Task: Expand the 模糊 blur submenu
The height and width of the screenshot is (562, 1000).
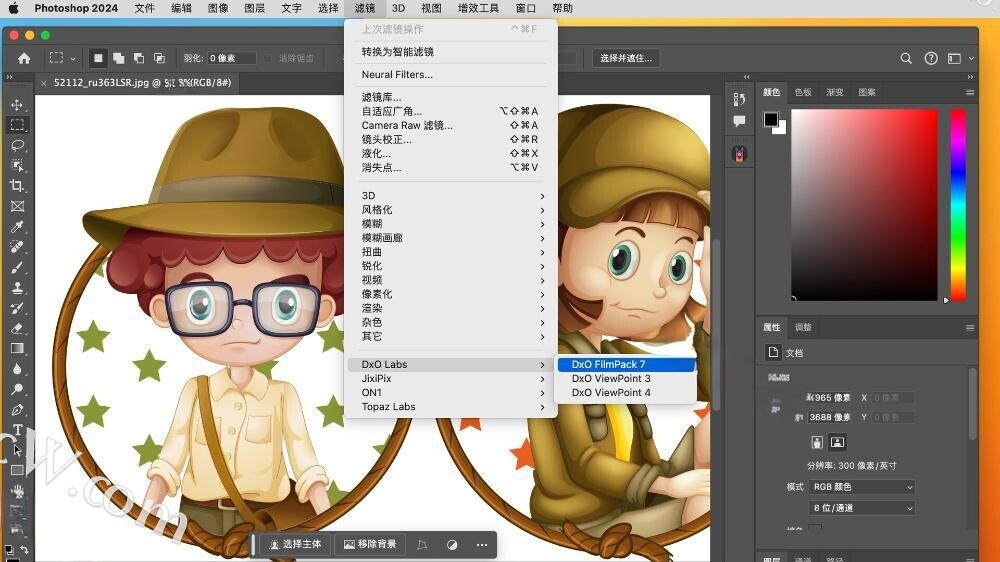Action: (x=451, y=224)
